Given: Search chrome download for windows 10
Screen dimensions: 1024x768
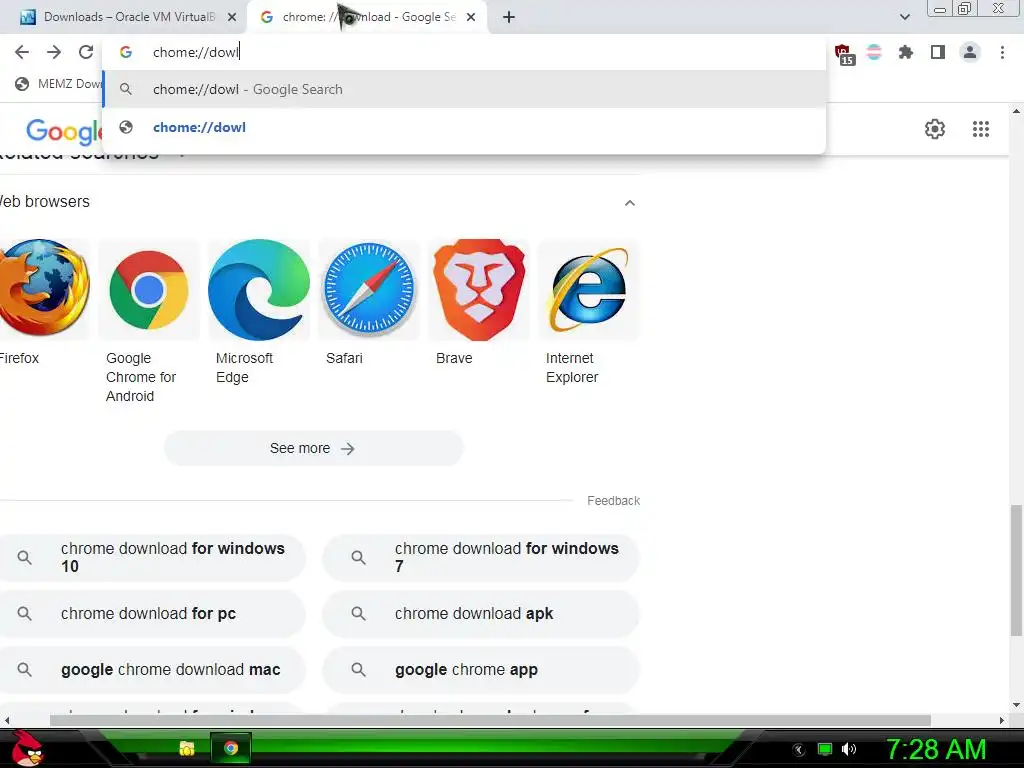Looking at the screenshot, I should [x=152, y=558].
